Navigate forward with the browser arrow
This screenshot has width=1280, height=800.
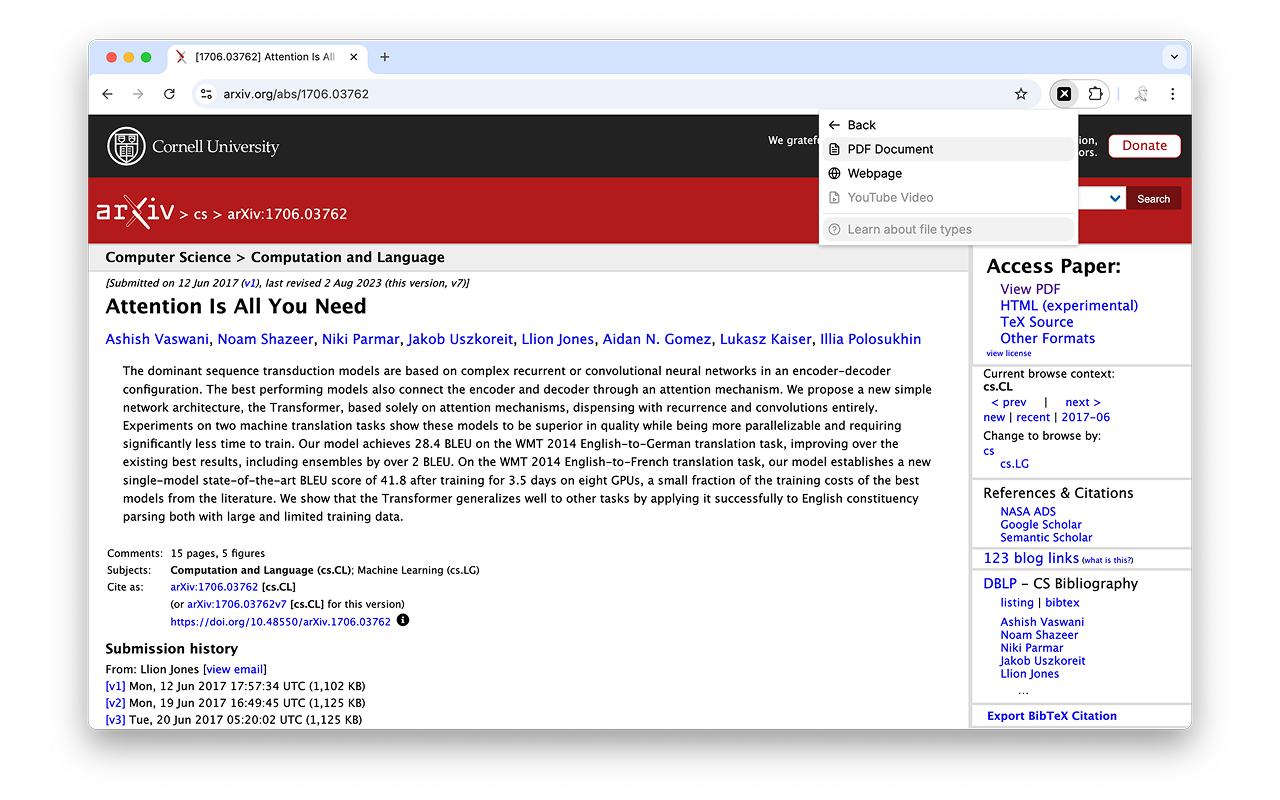click(138, 93)
